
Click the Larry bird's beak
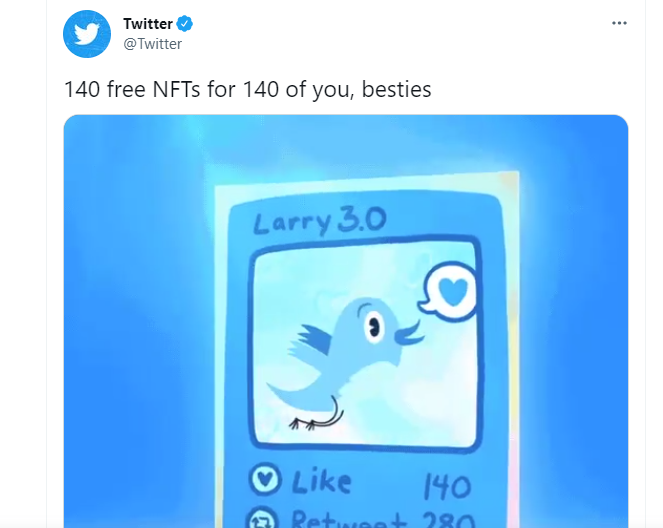[x=408, y=333]
